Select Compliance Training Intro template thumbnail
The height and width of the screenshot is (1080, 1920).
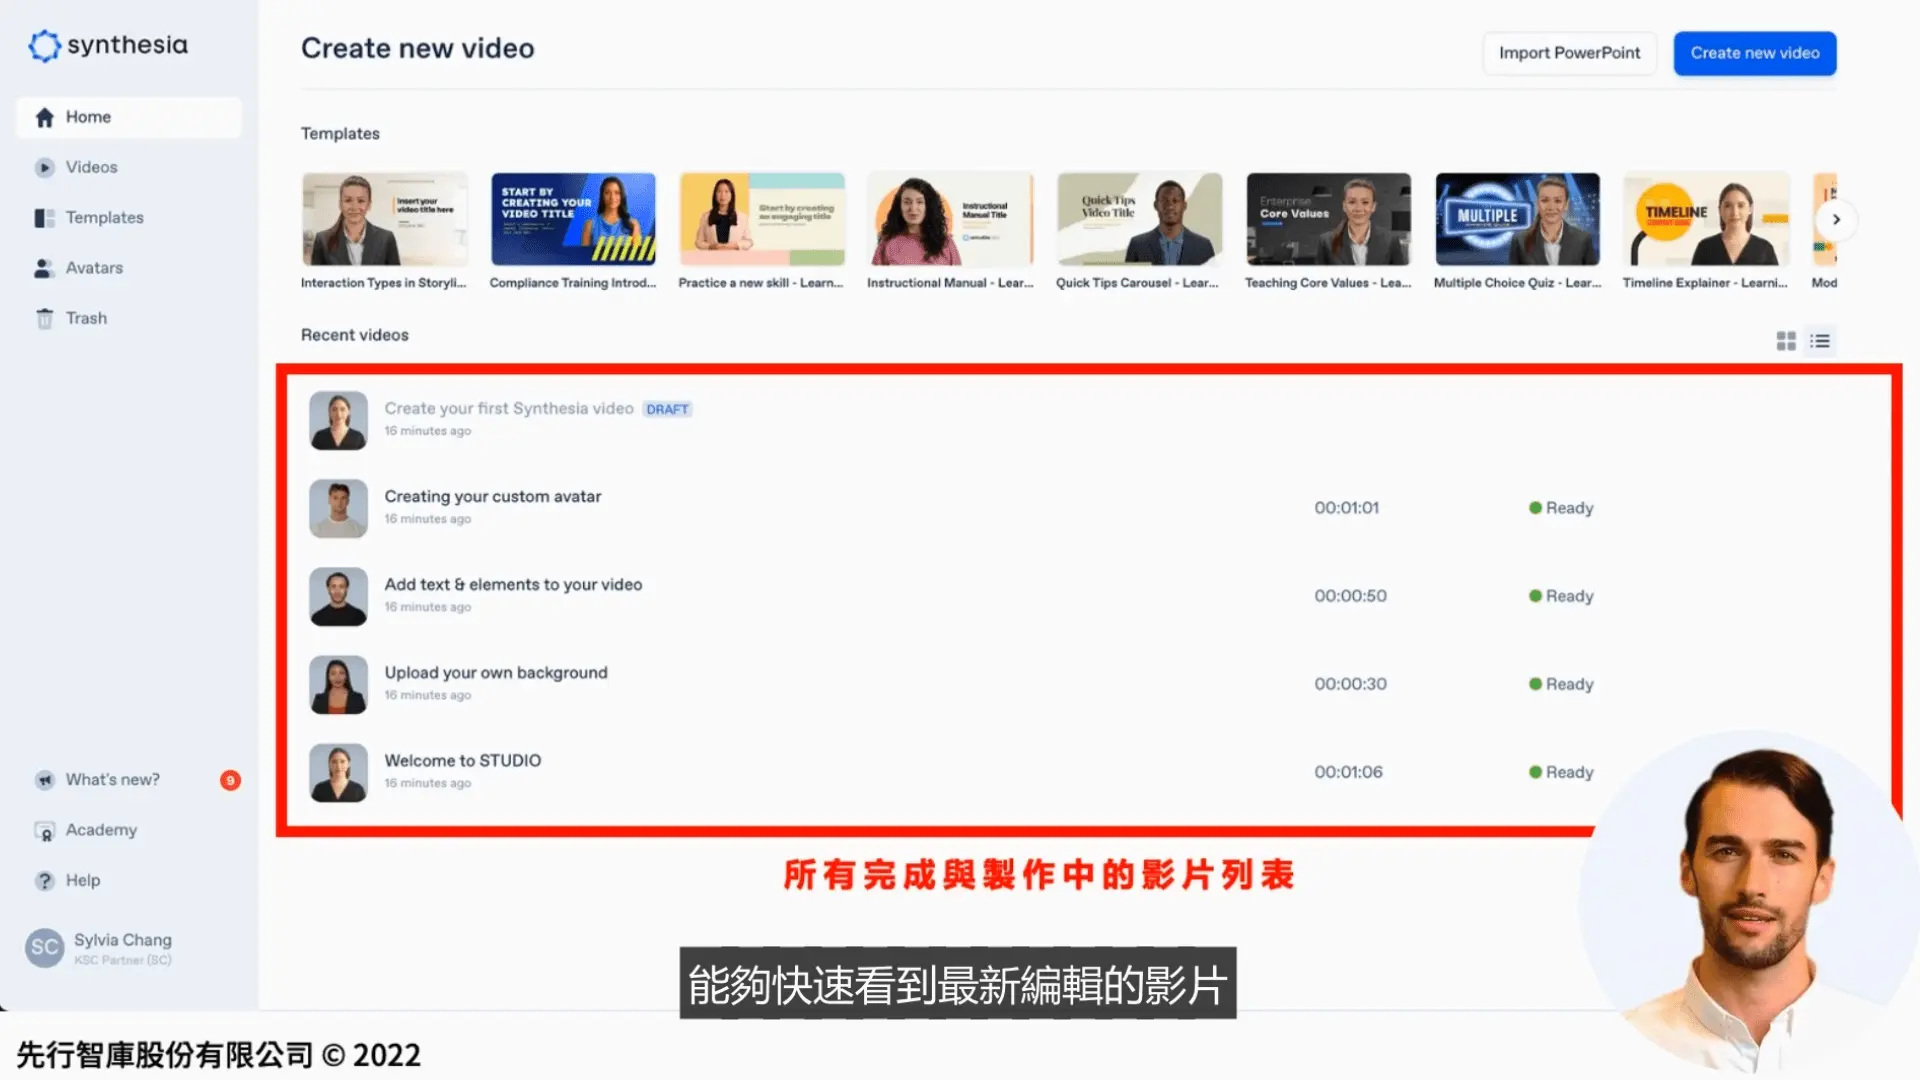[573, 219]
